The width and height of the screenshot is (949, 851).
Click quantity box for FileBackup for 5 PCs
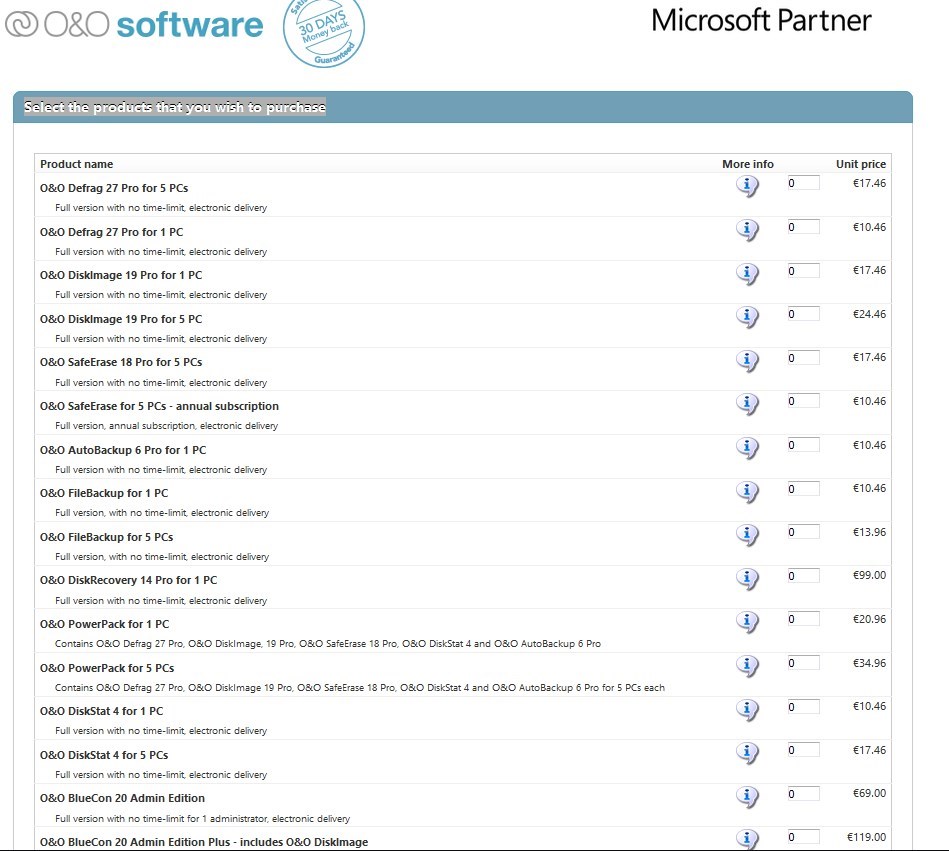pyautogui.click(x=803, y=532)
